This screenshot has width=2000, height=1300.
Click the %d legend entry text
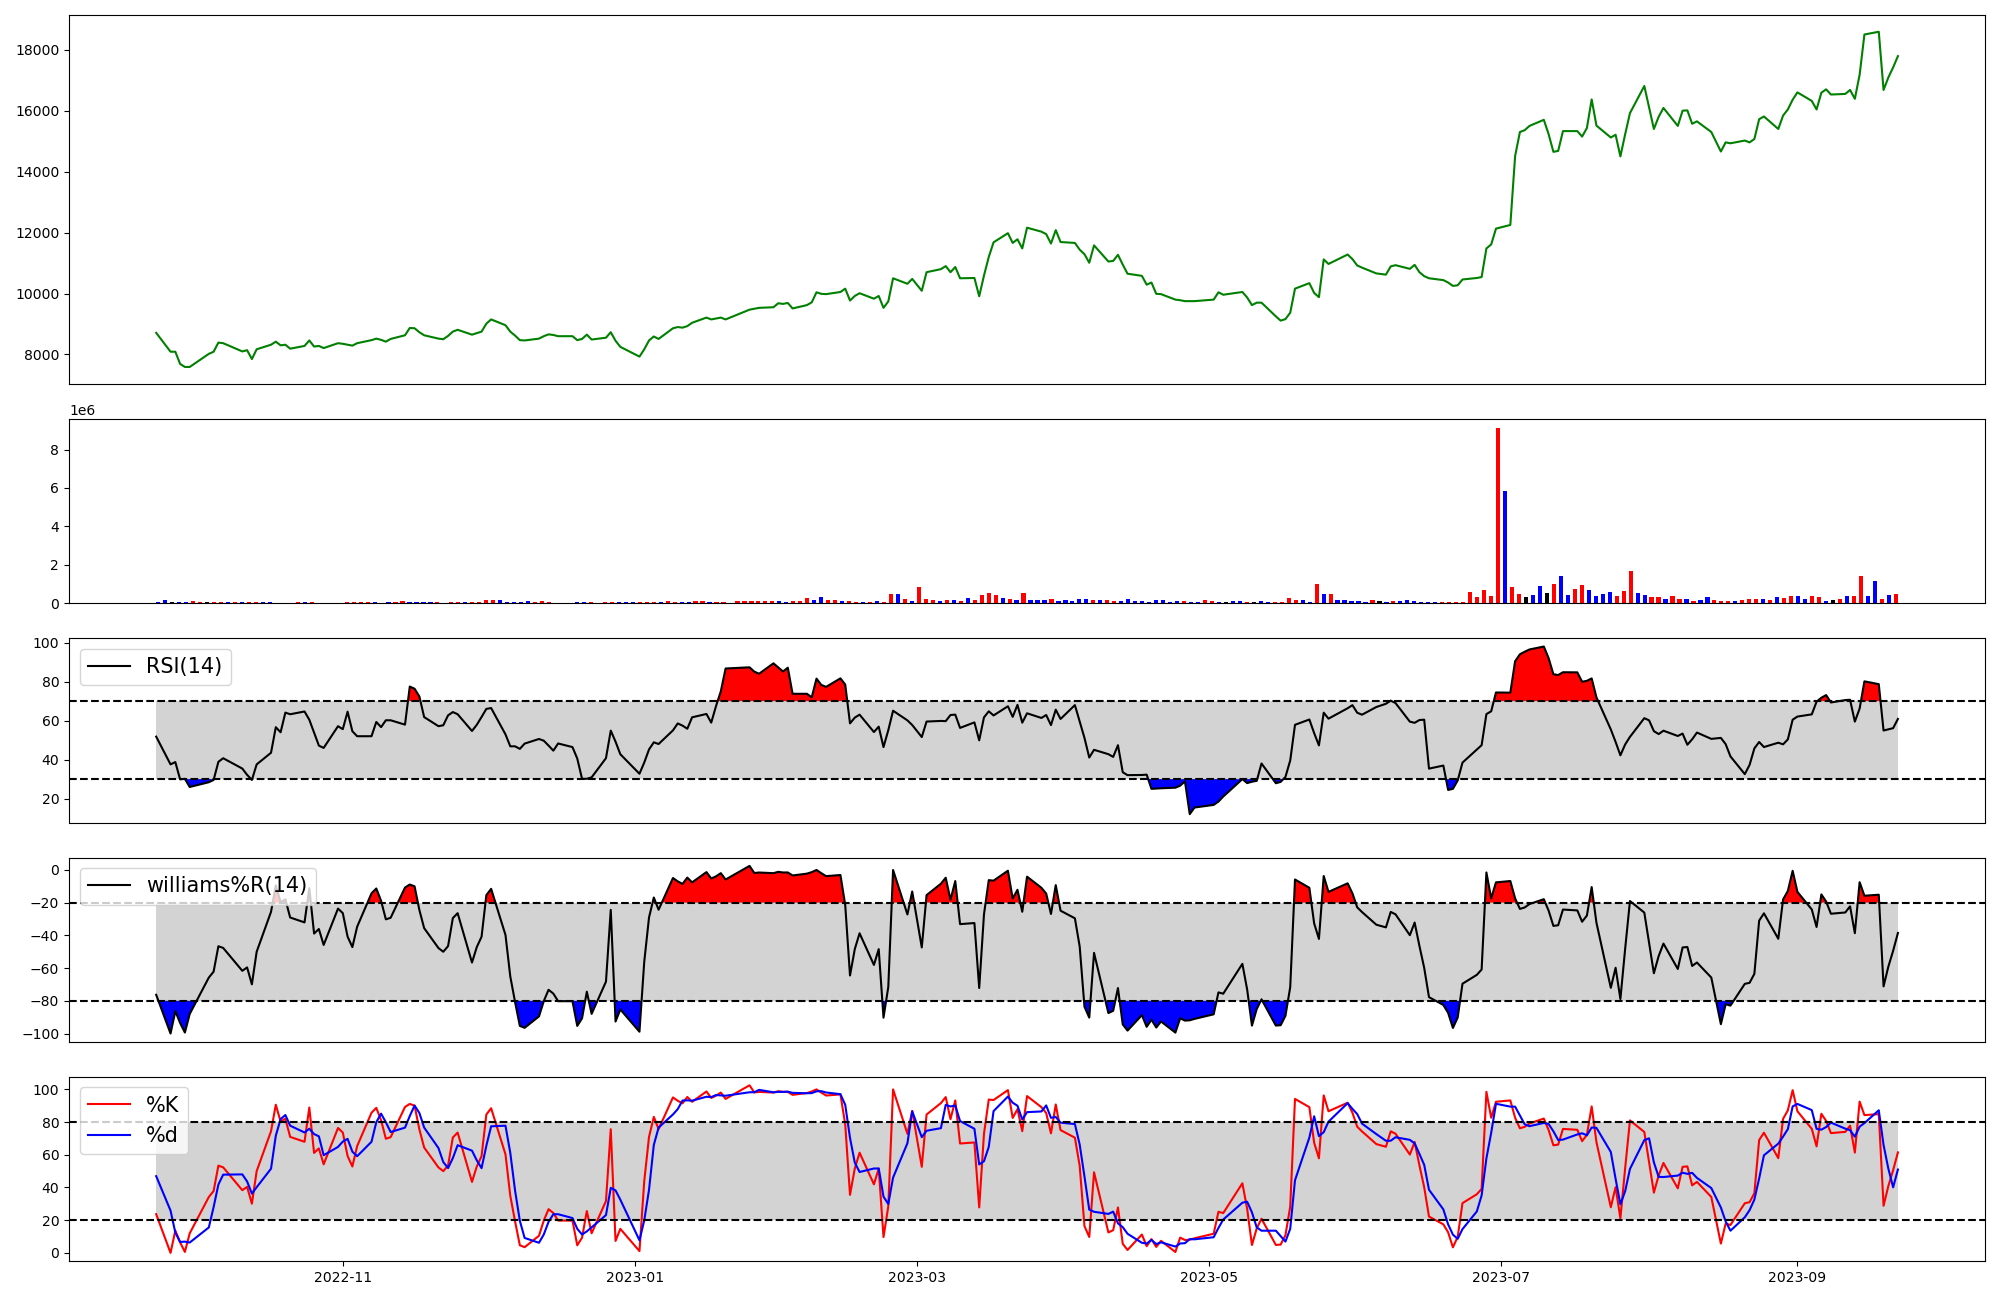pos(162,1135)
